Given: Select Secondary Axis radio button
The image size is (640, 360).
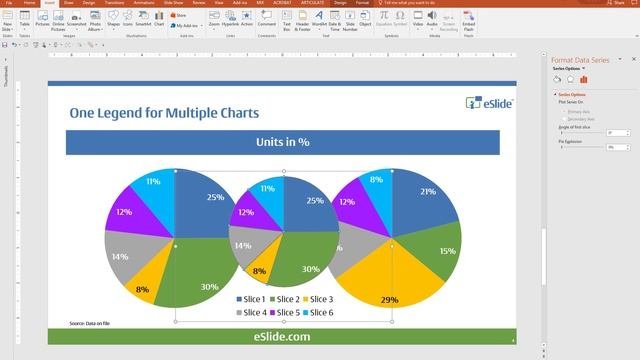Looking at the screenshot, I should coord(565,119).
